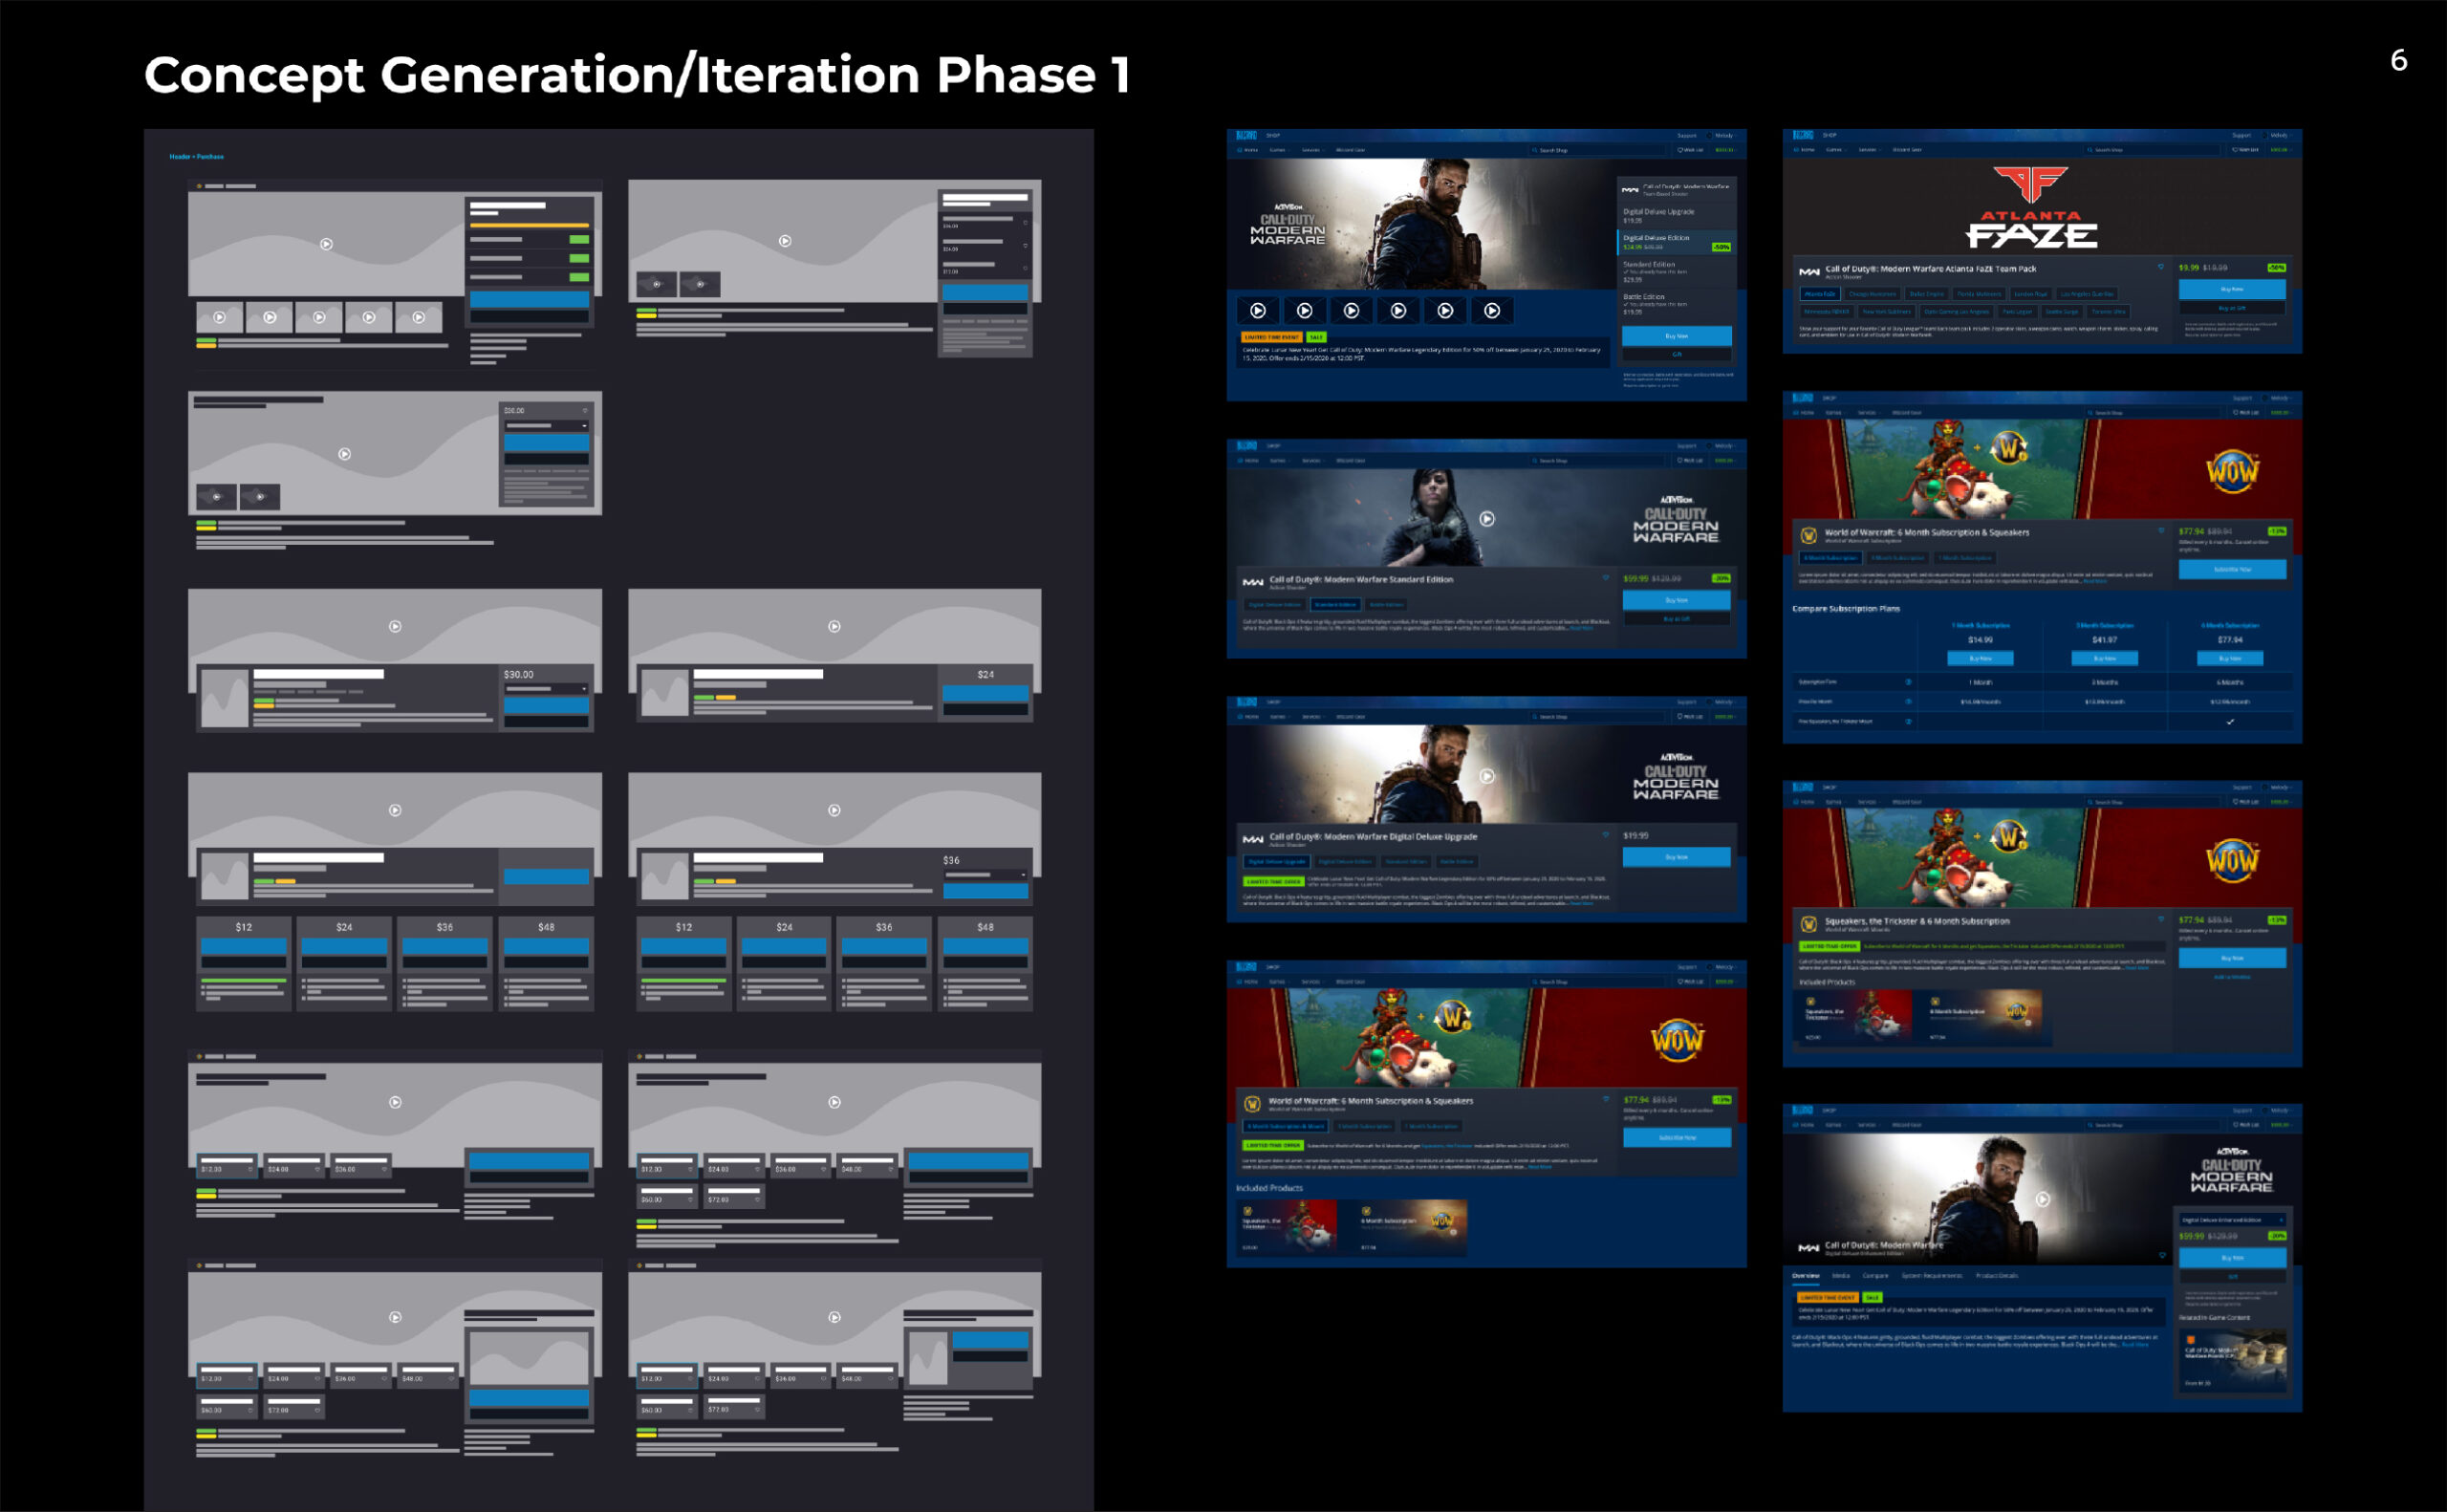Open Digital Deluxe Enhanced Edition dropdown
The image size is (2447, 1512).
pyautogui.click(x=2233, y=1220)
